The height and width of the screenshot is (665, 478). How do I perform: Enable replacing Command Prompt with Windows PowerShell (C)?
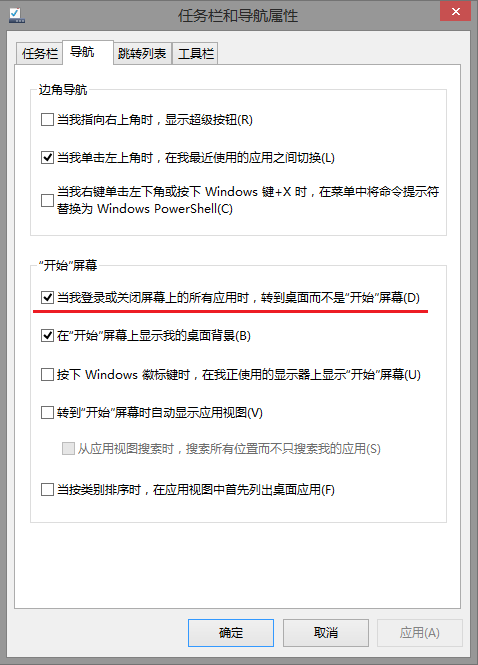[x=47, y=200]
